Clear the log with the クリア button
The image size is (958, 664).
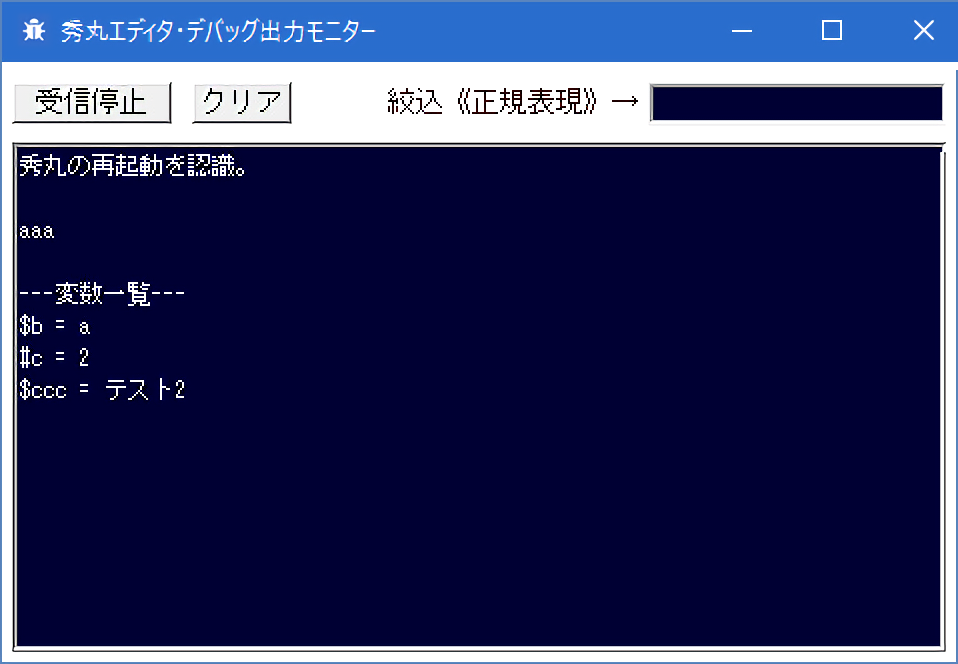242,102
